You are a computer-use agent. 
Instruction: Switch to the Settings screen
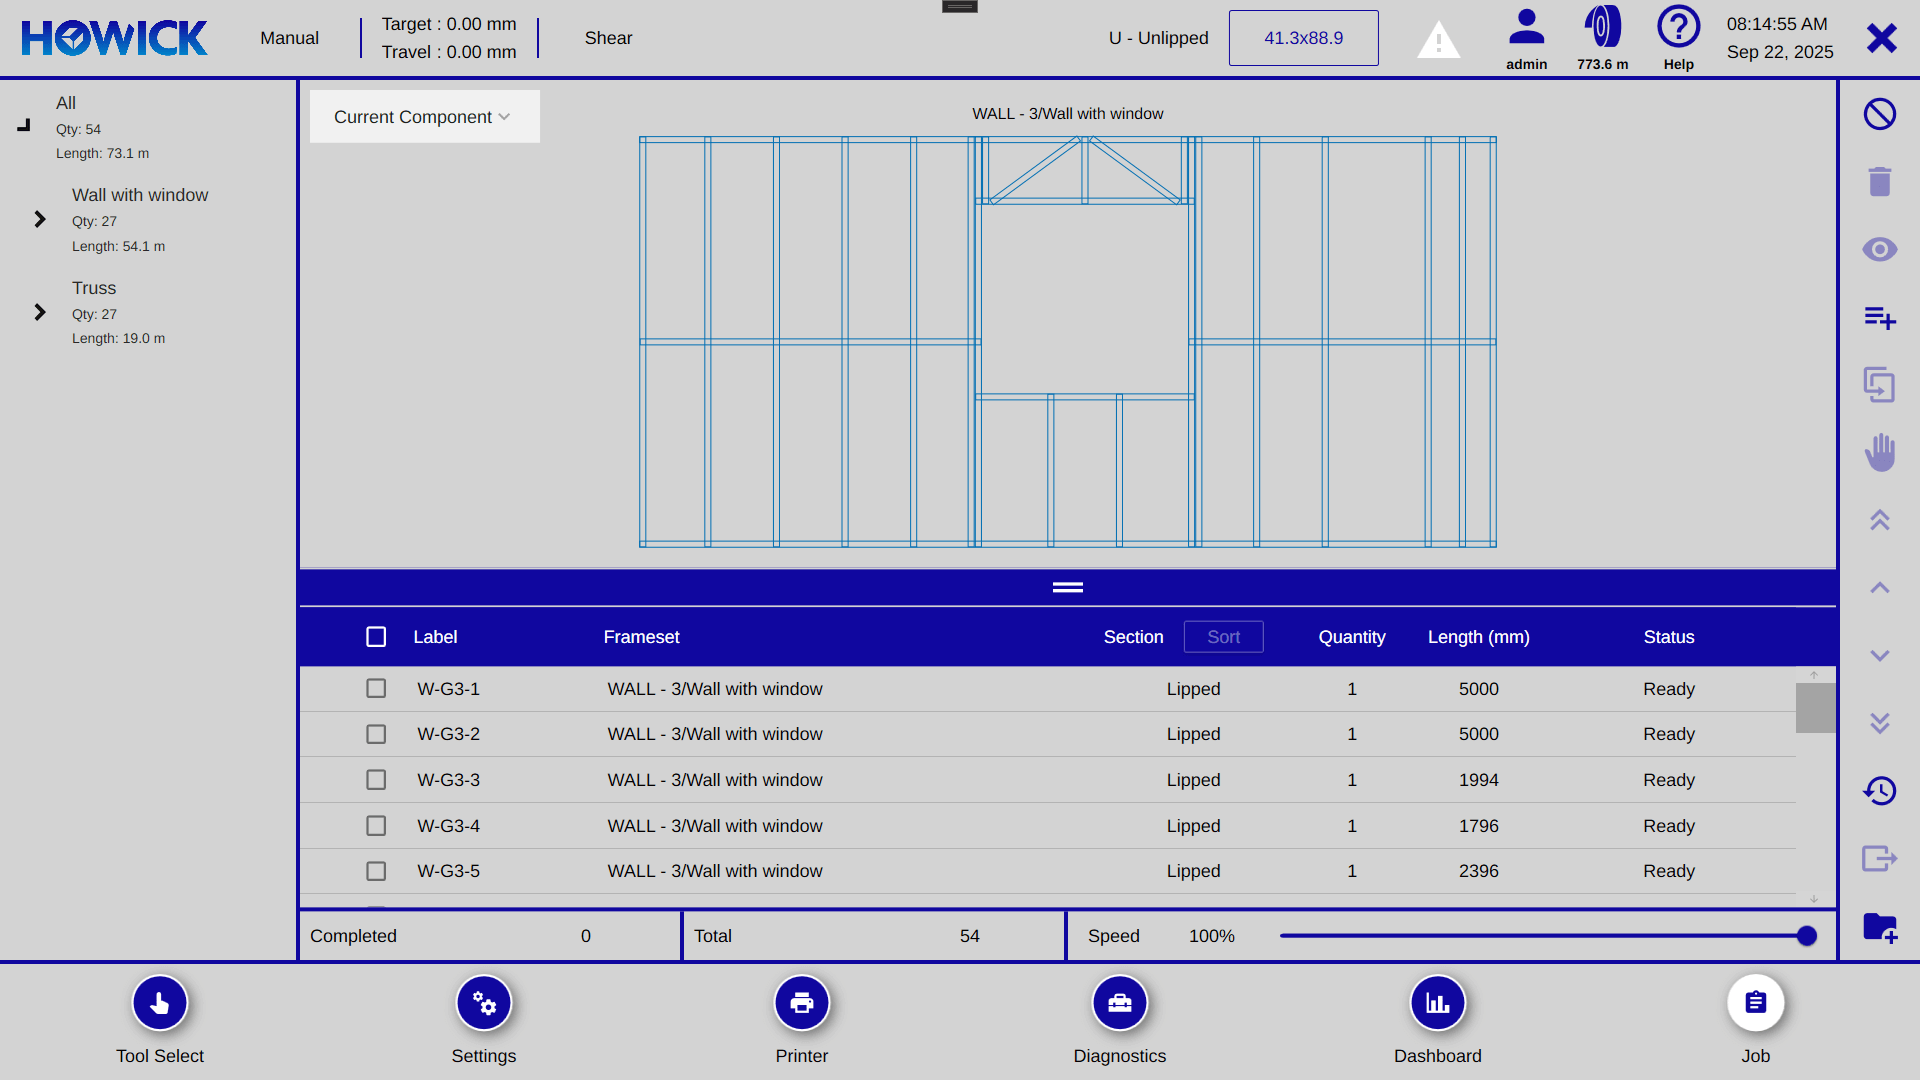pyautogui.click(x=484, y=1003)
